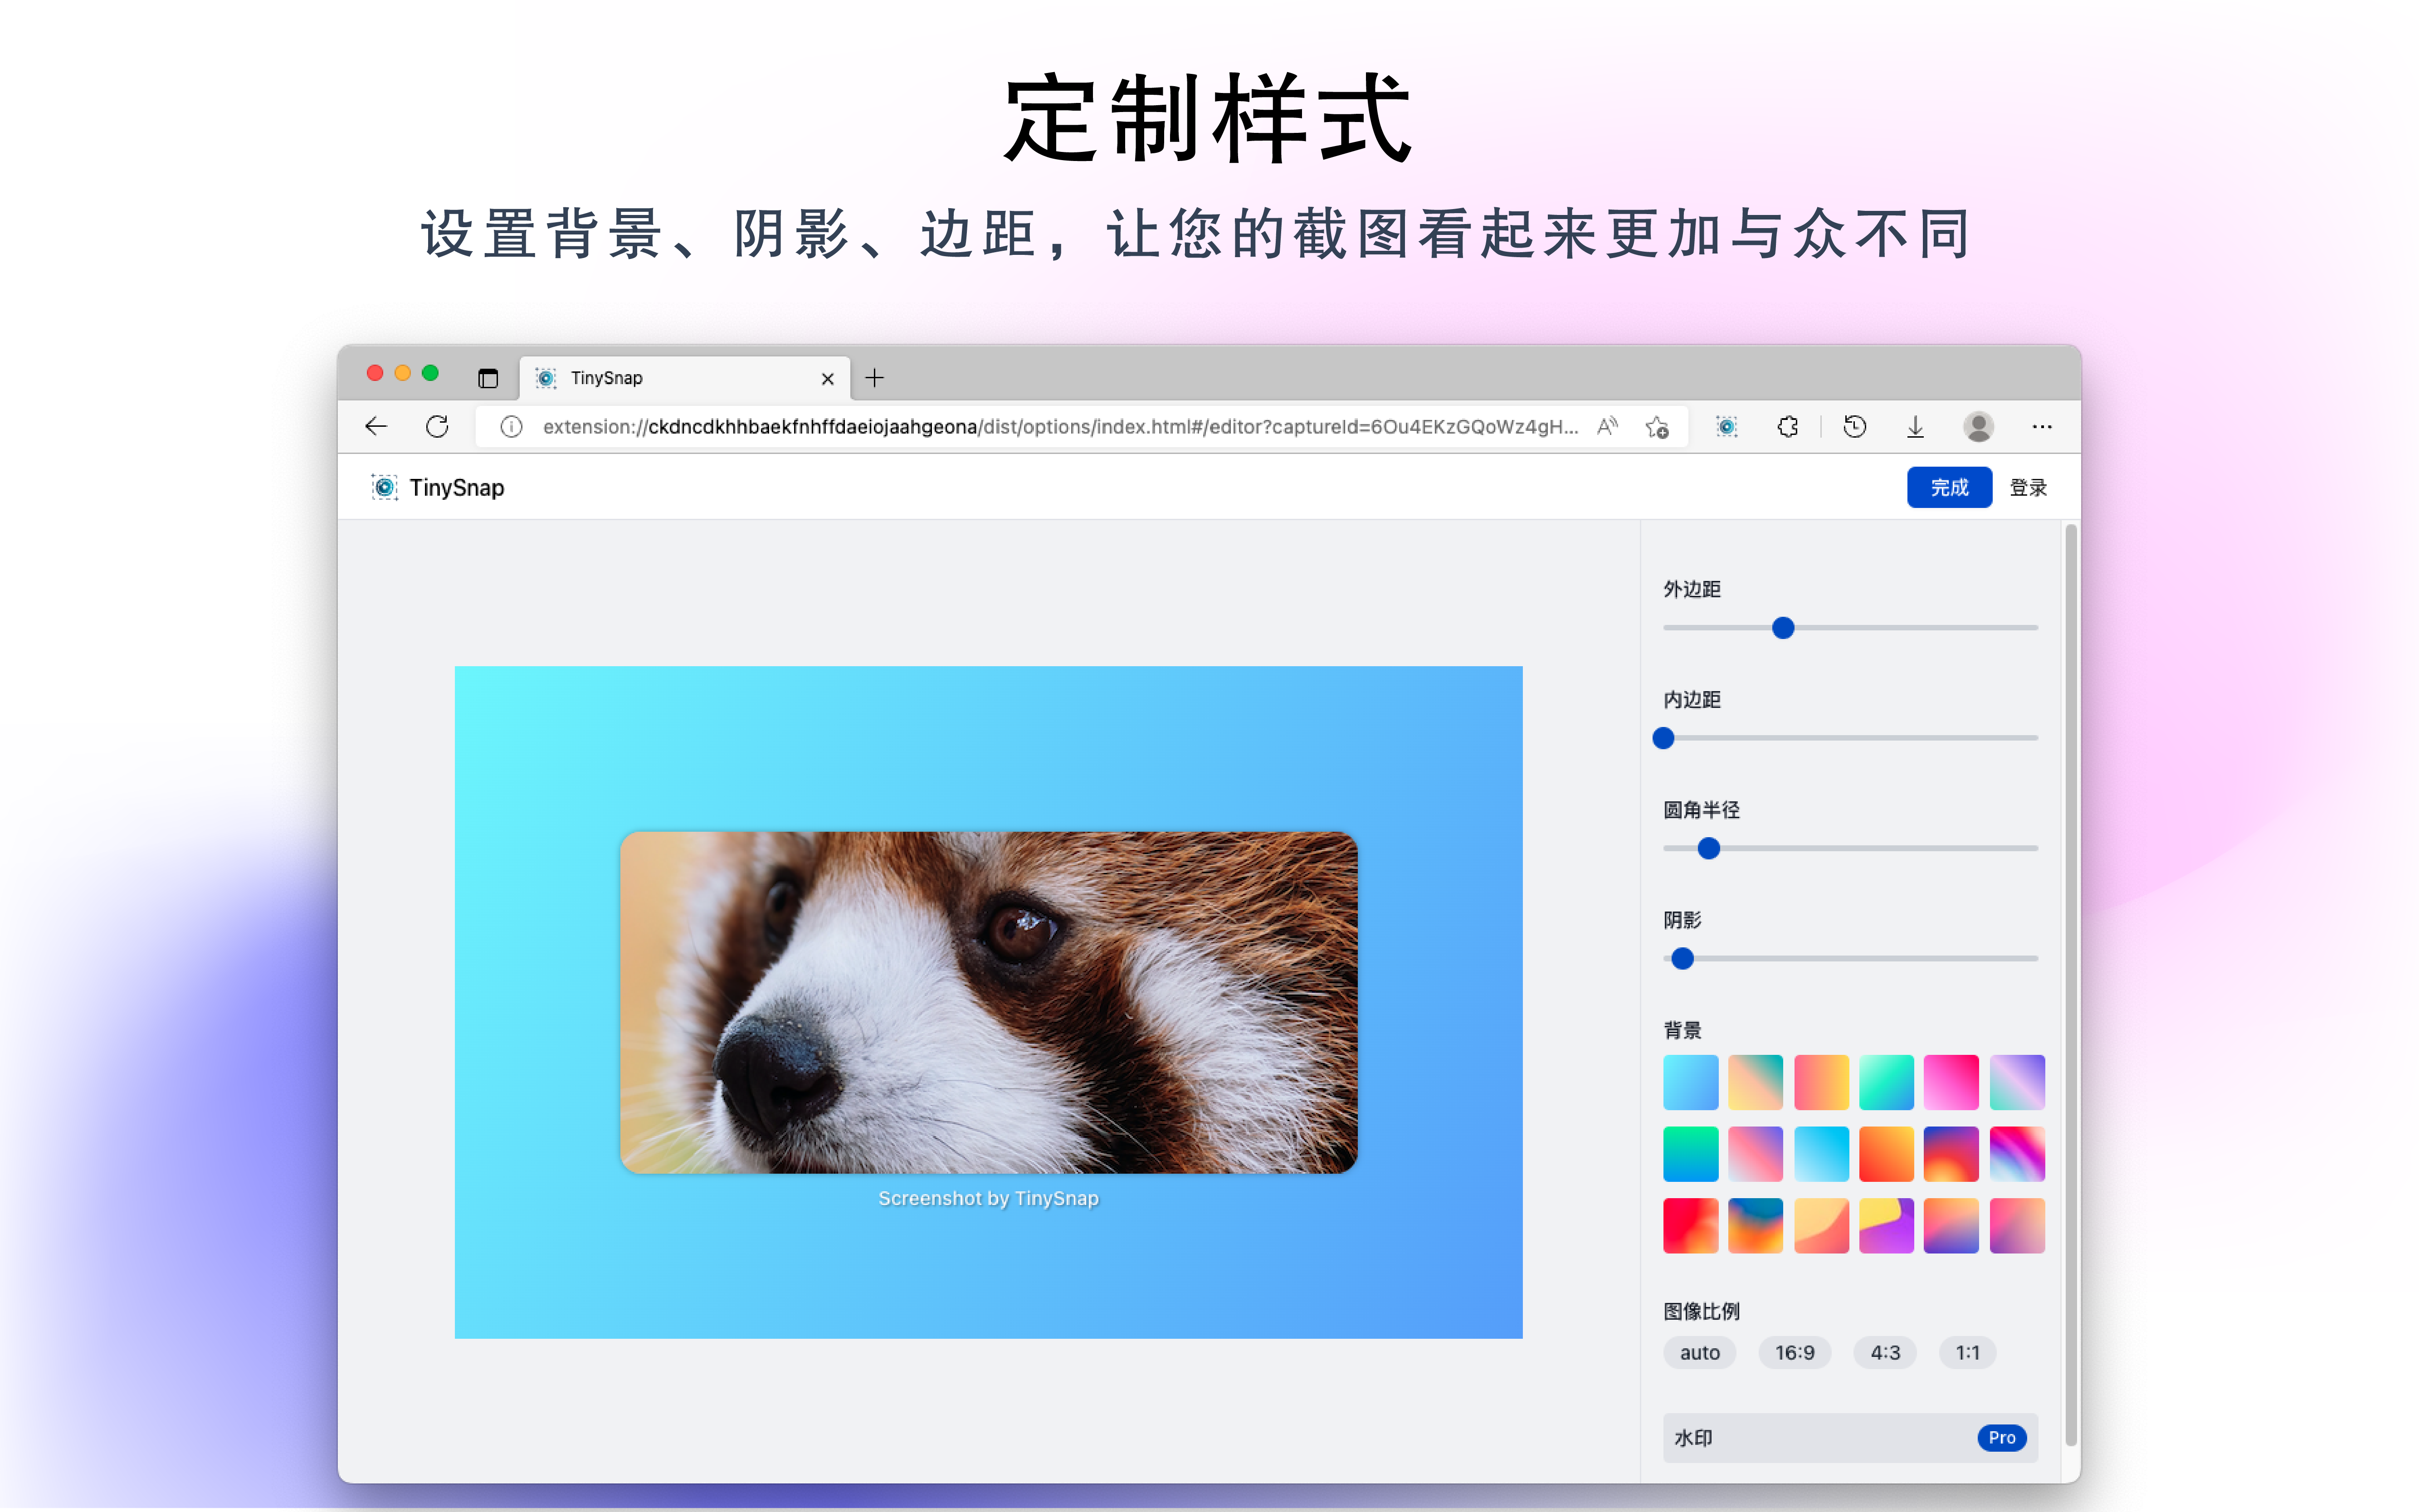Select the magenta-striped swatch in second row
2419x1512 pixels.
coord(2017,1154)
